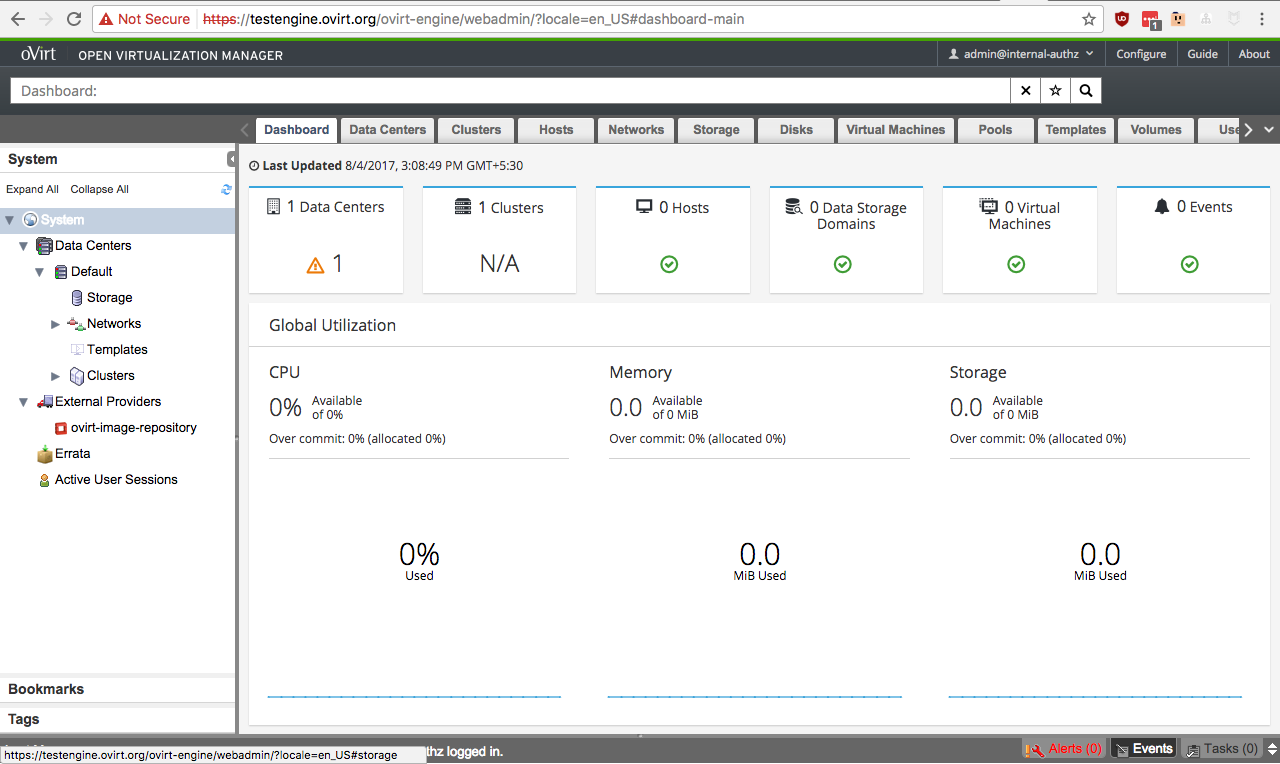The height and width of the screenshot is (764, 1280).
Task: Click Collapse All link
Action: [99, 189]
